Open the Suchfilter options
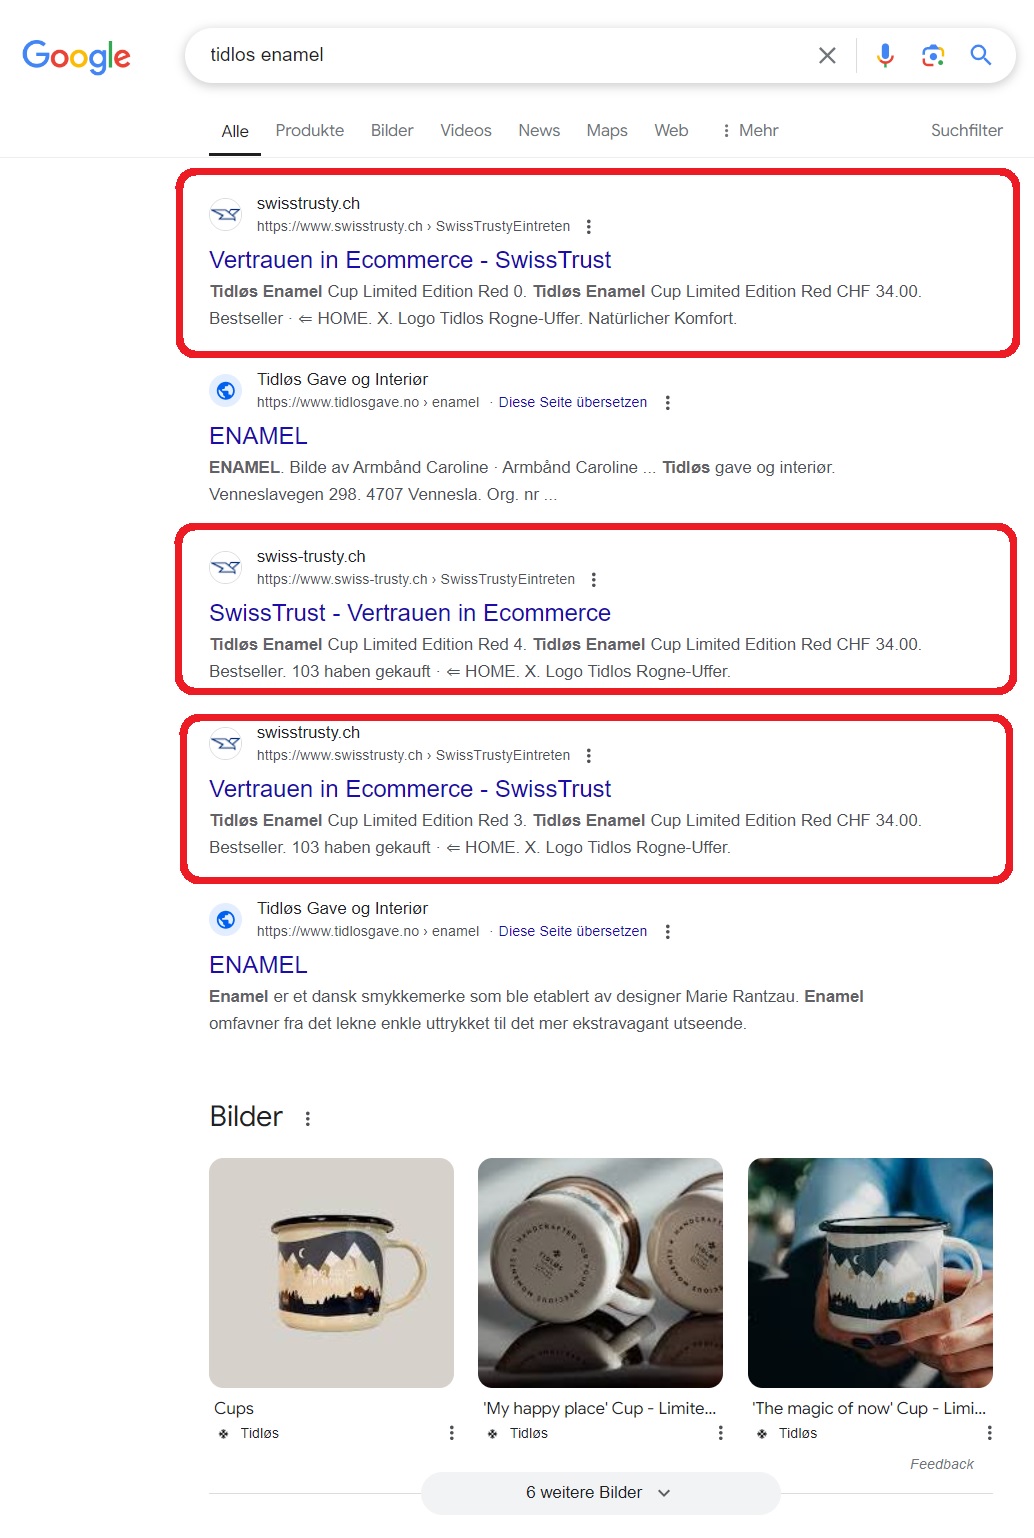The width and height of the screenshot is (1034, 1538). click(x=967, y=131)
